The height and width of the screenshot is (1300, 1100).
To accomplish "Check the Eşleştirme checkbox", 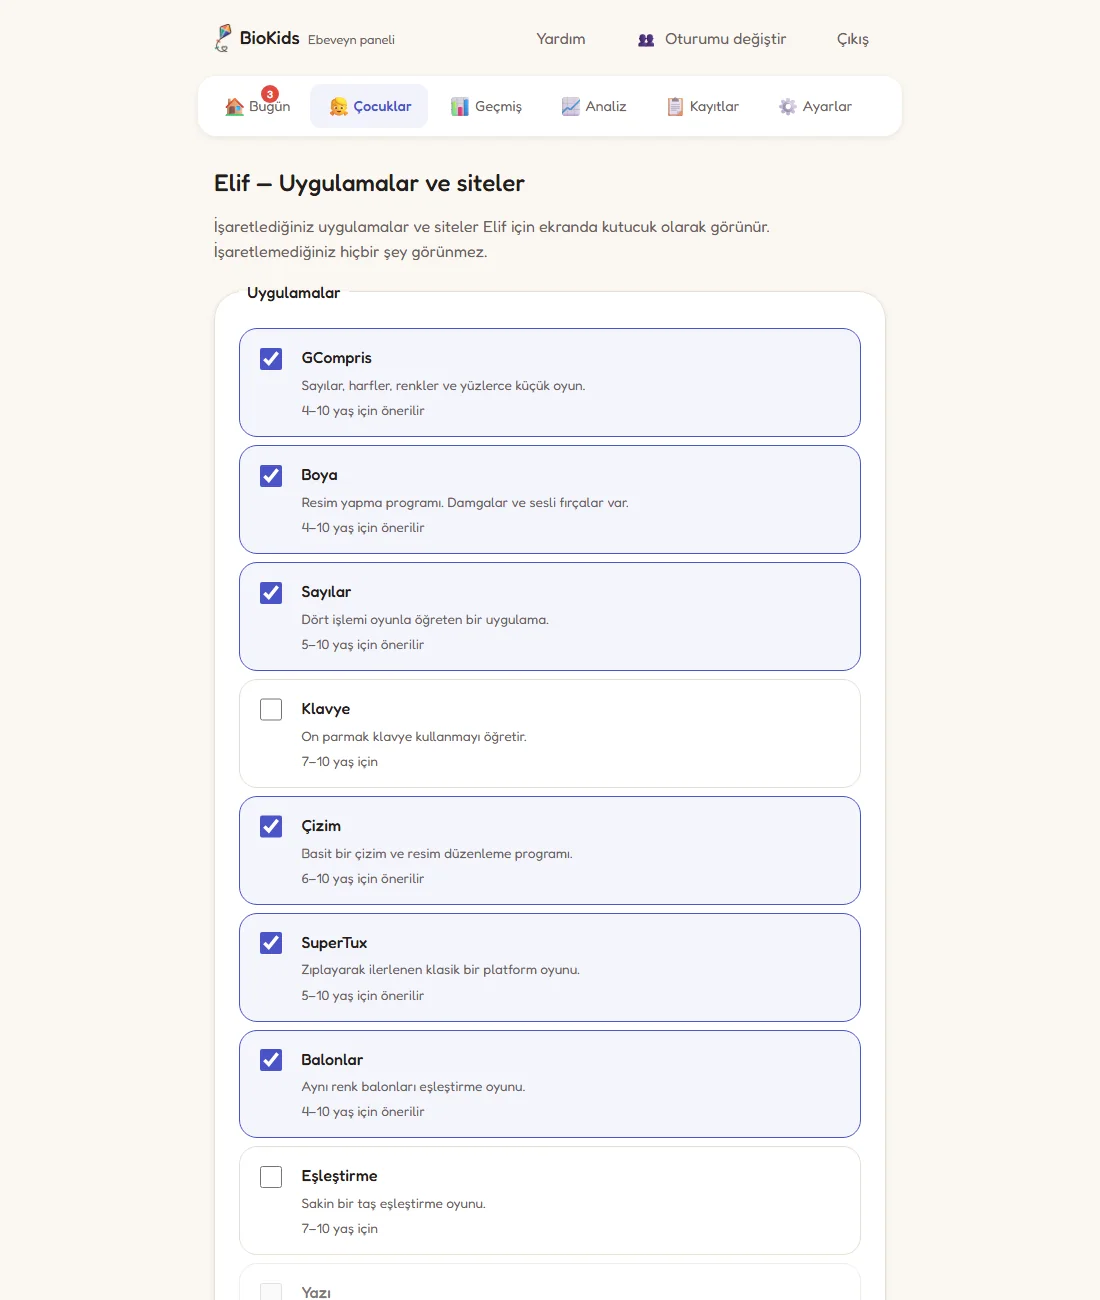I will click(271, 1177).
